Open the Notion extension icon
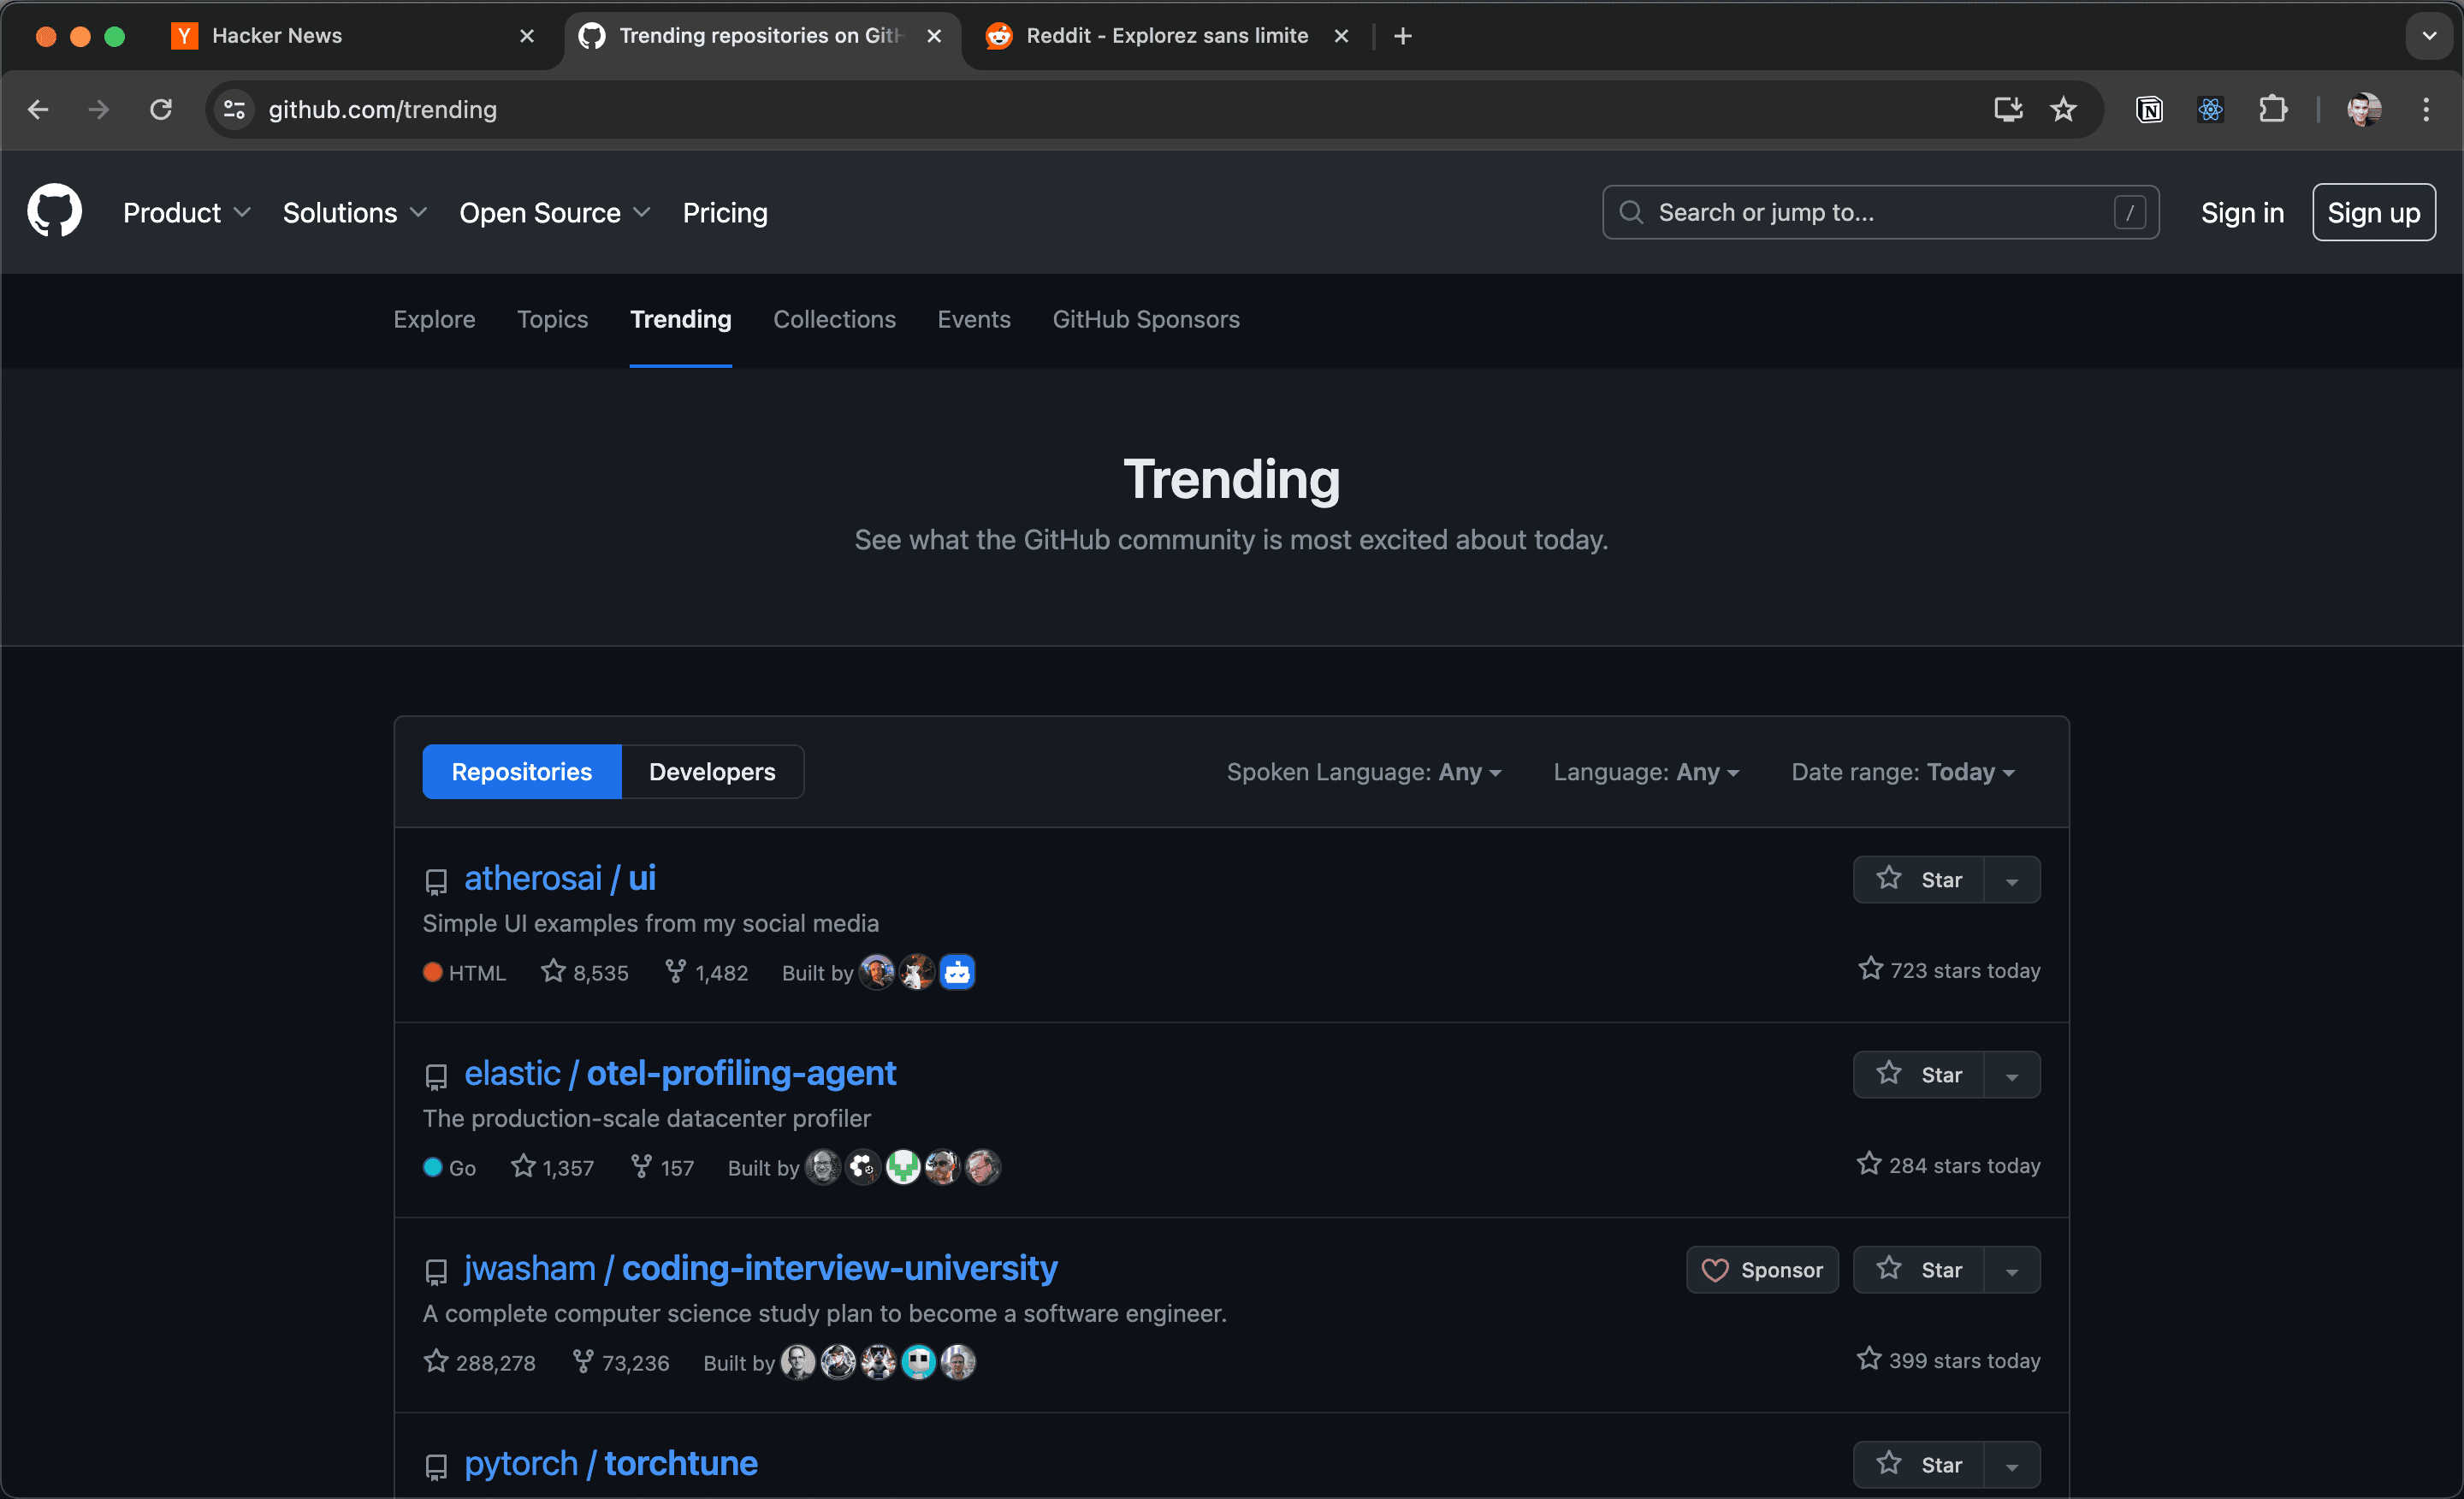This screenshot has height=1499, width=2464. pos(2149,109)
